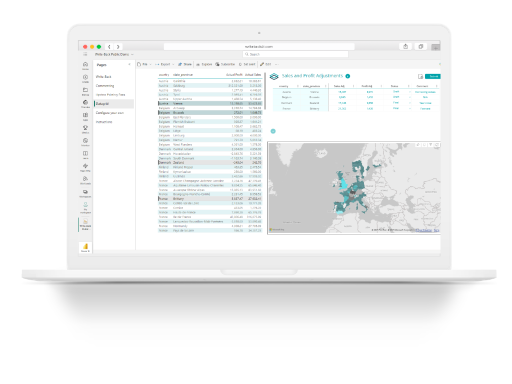This screenshot has height=384, width=512.
Task: Click the teal Submit button
Action: [x=433, y=76]
